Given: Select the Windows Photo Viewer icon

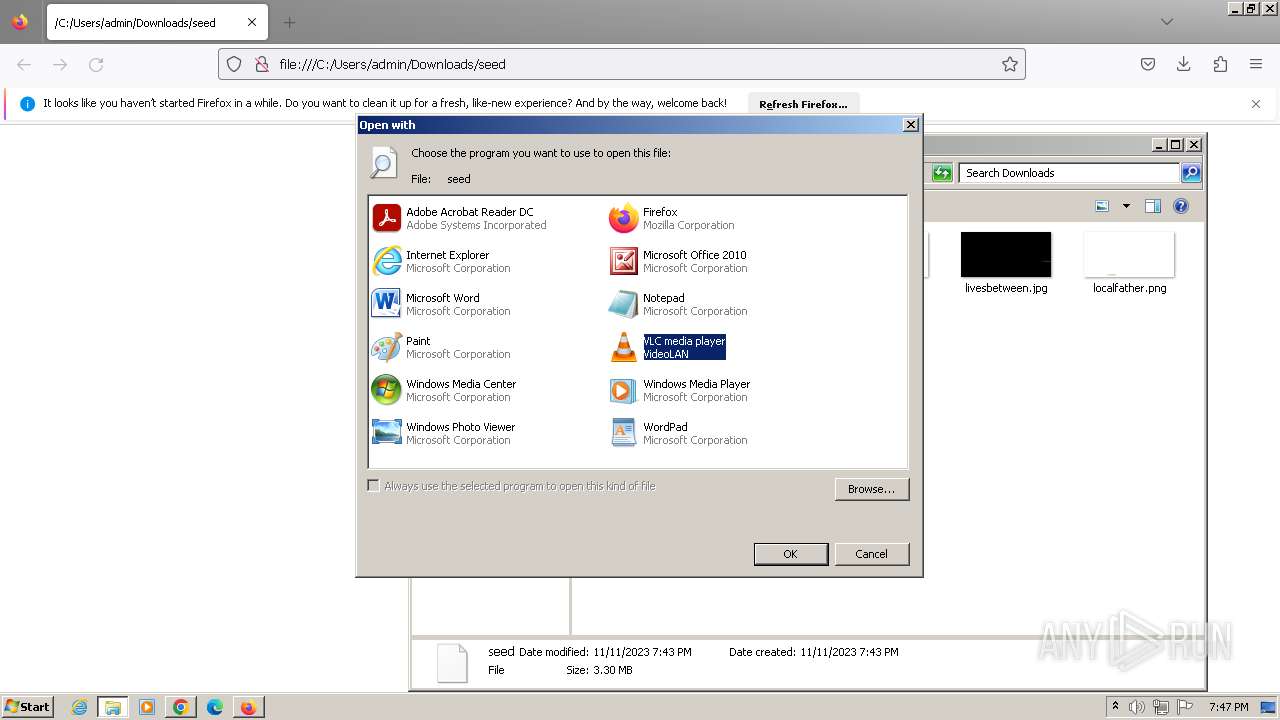Looking at the screenshot, I should coord(386,433).
